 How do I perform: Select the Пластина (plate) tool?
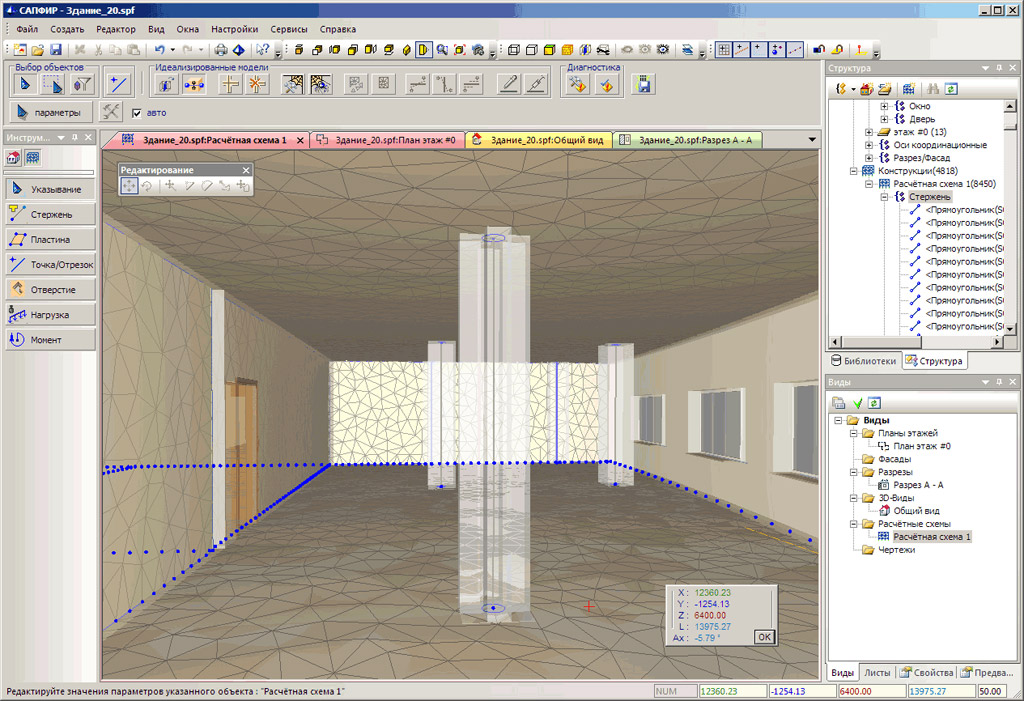tap(50, 239)
